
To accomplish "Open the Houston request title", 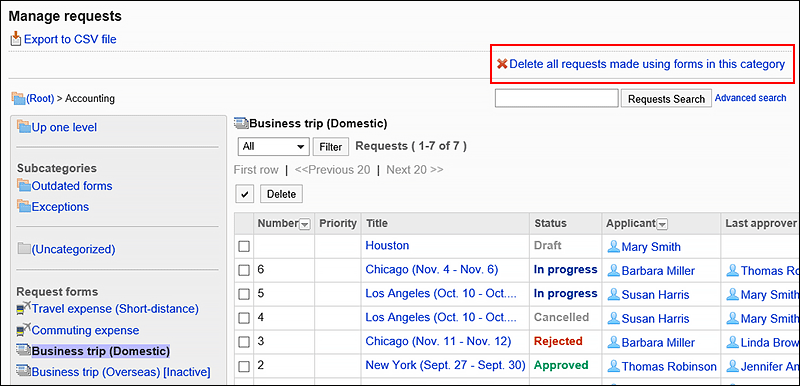I will coord(387,245).
